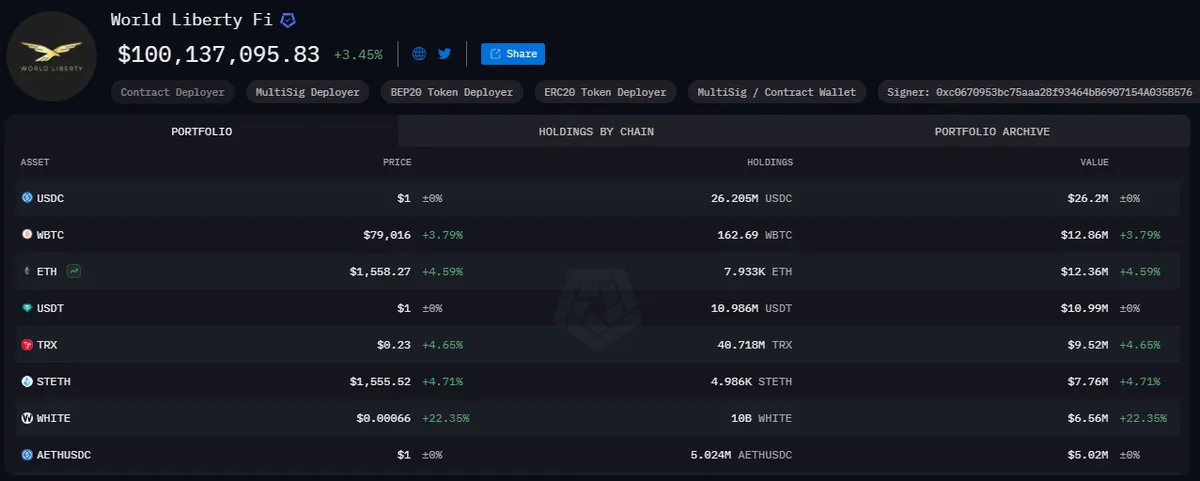Click the USDC coin icon
This screenshot has width=1200, height=481.
click(27, 198)
